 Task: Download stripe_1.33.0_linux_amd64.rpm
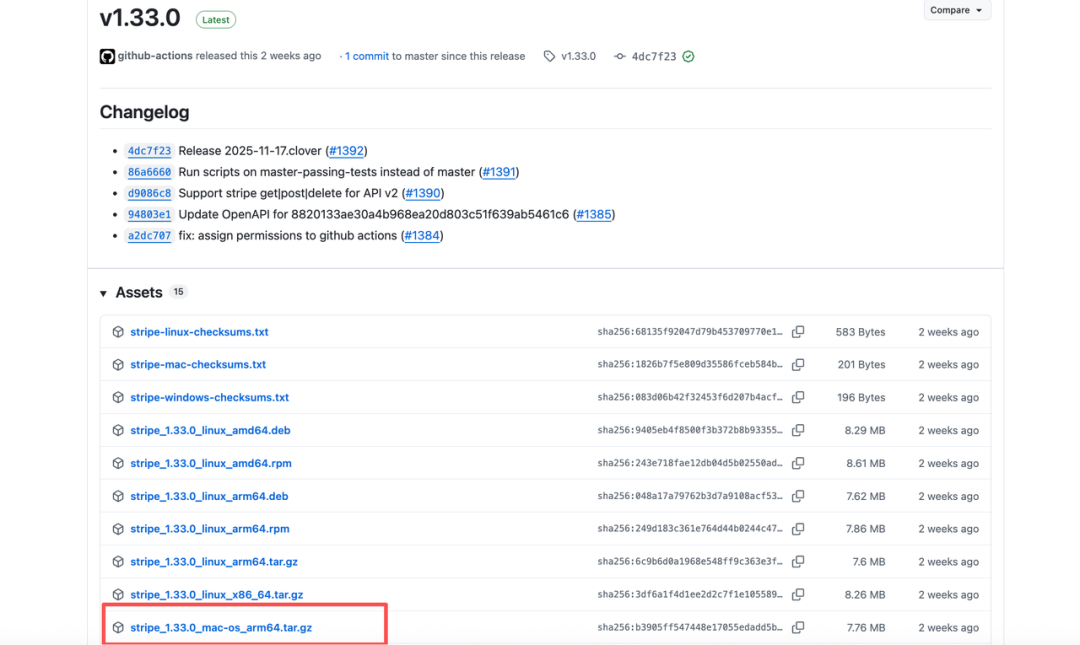[211, 463]
